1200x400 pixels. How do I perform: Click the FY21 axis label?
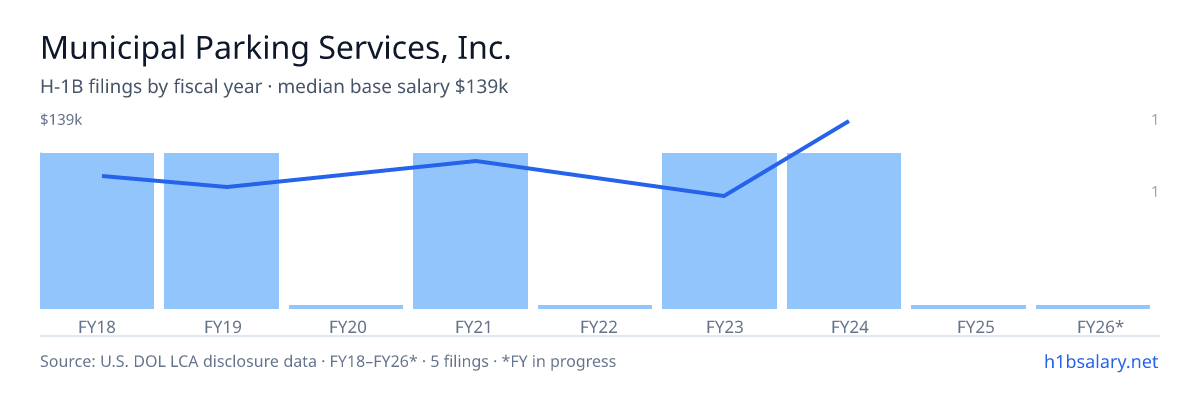pos(470,326)
